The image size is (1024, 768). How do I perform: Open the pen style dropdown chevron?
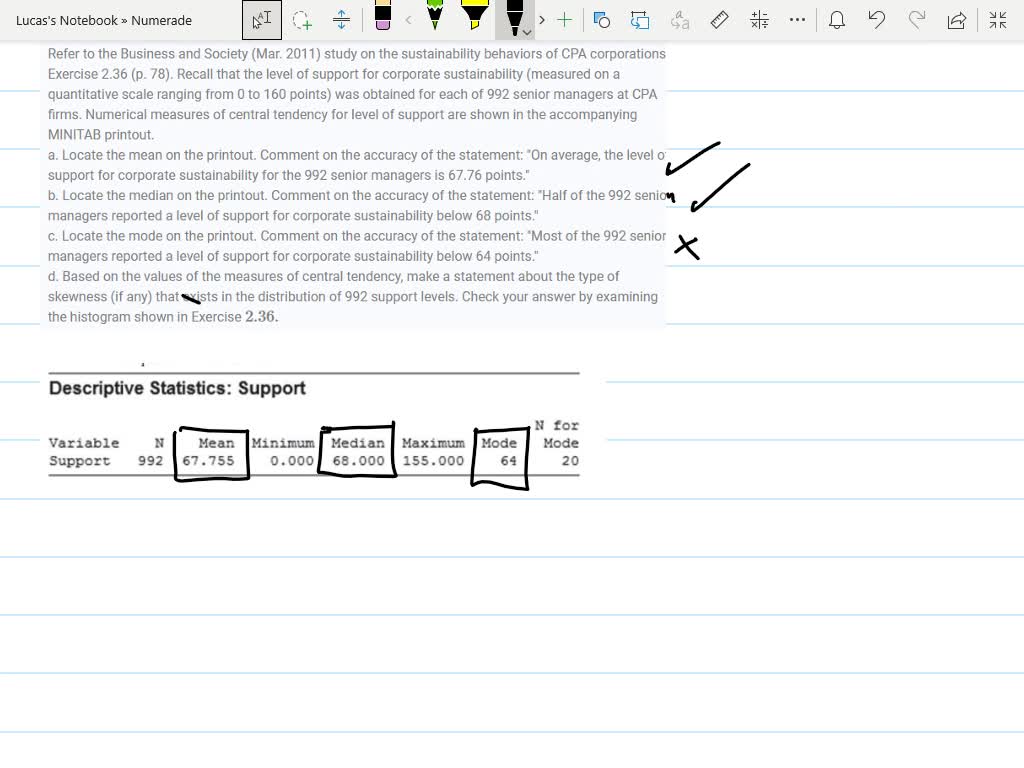tap(527, 32)
